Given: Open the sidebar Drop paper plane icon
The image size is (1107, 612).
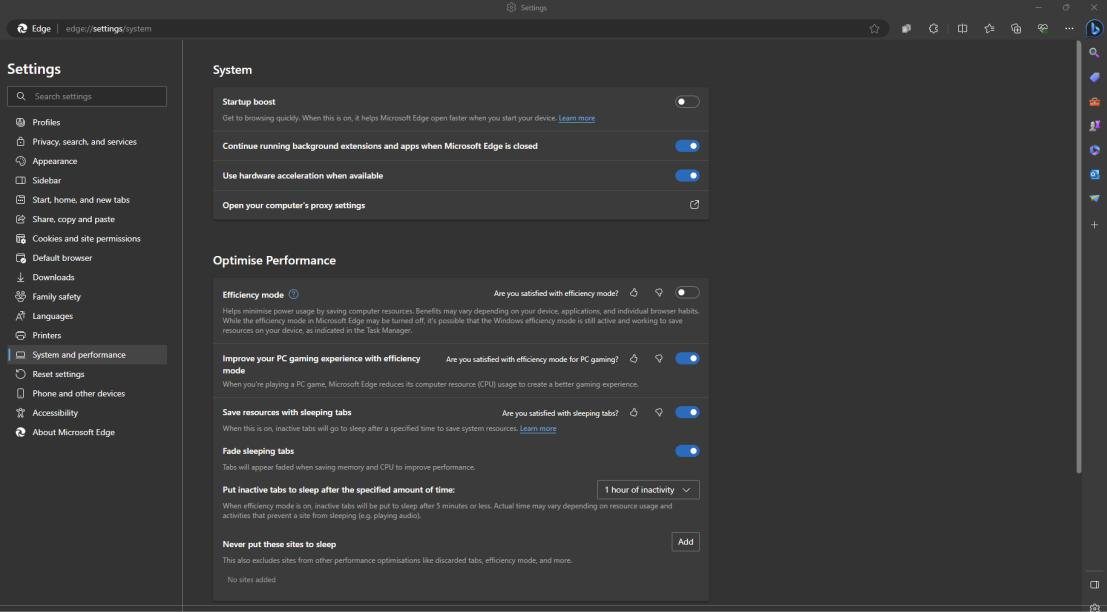Looking at the screenshot, I should 1094,199.
